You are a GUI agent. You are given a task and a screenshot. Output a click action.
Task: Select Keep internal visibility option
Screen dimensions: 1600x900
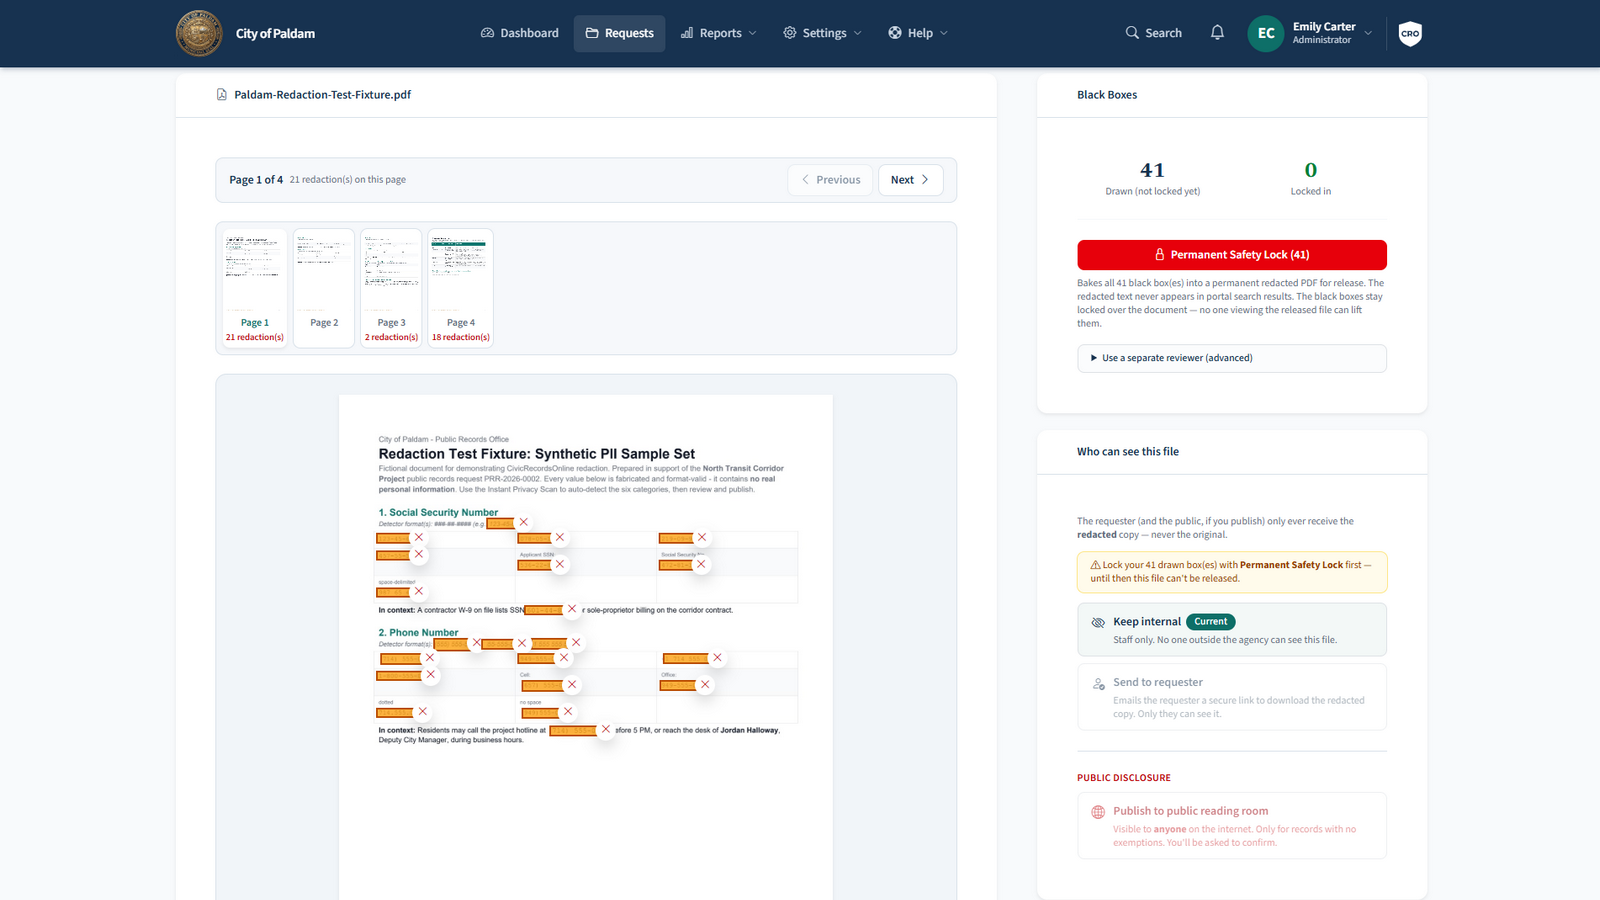1232,630
